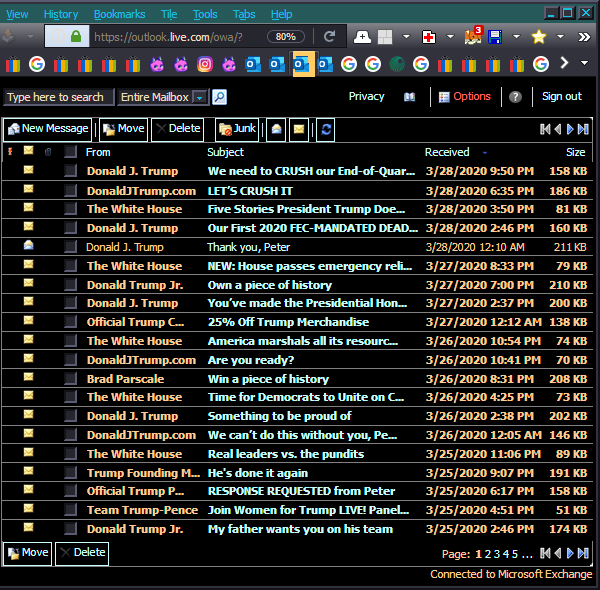This screenshot has height=590, width=600.
Task: Click the mailbox search magnifier icon
Action: tap(219, 97)
